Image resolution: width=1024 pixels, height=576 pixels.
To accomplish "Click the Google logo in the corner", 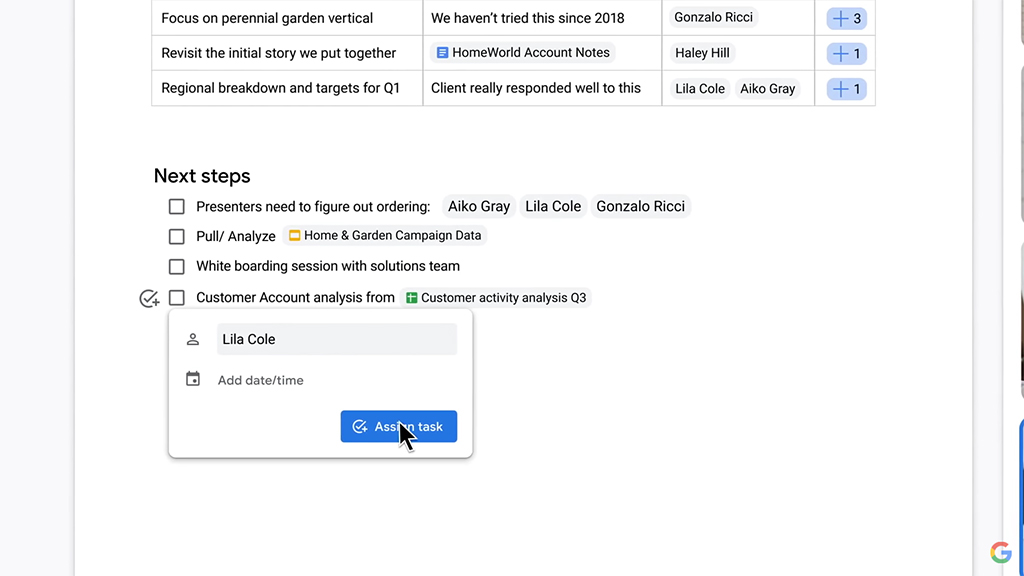I will [1000, 552].
